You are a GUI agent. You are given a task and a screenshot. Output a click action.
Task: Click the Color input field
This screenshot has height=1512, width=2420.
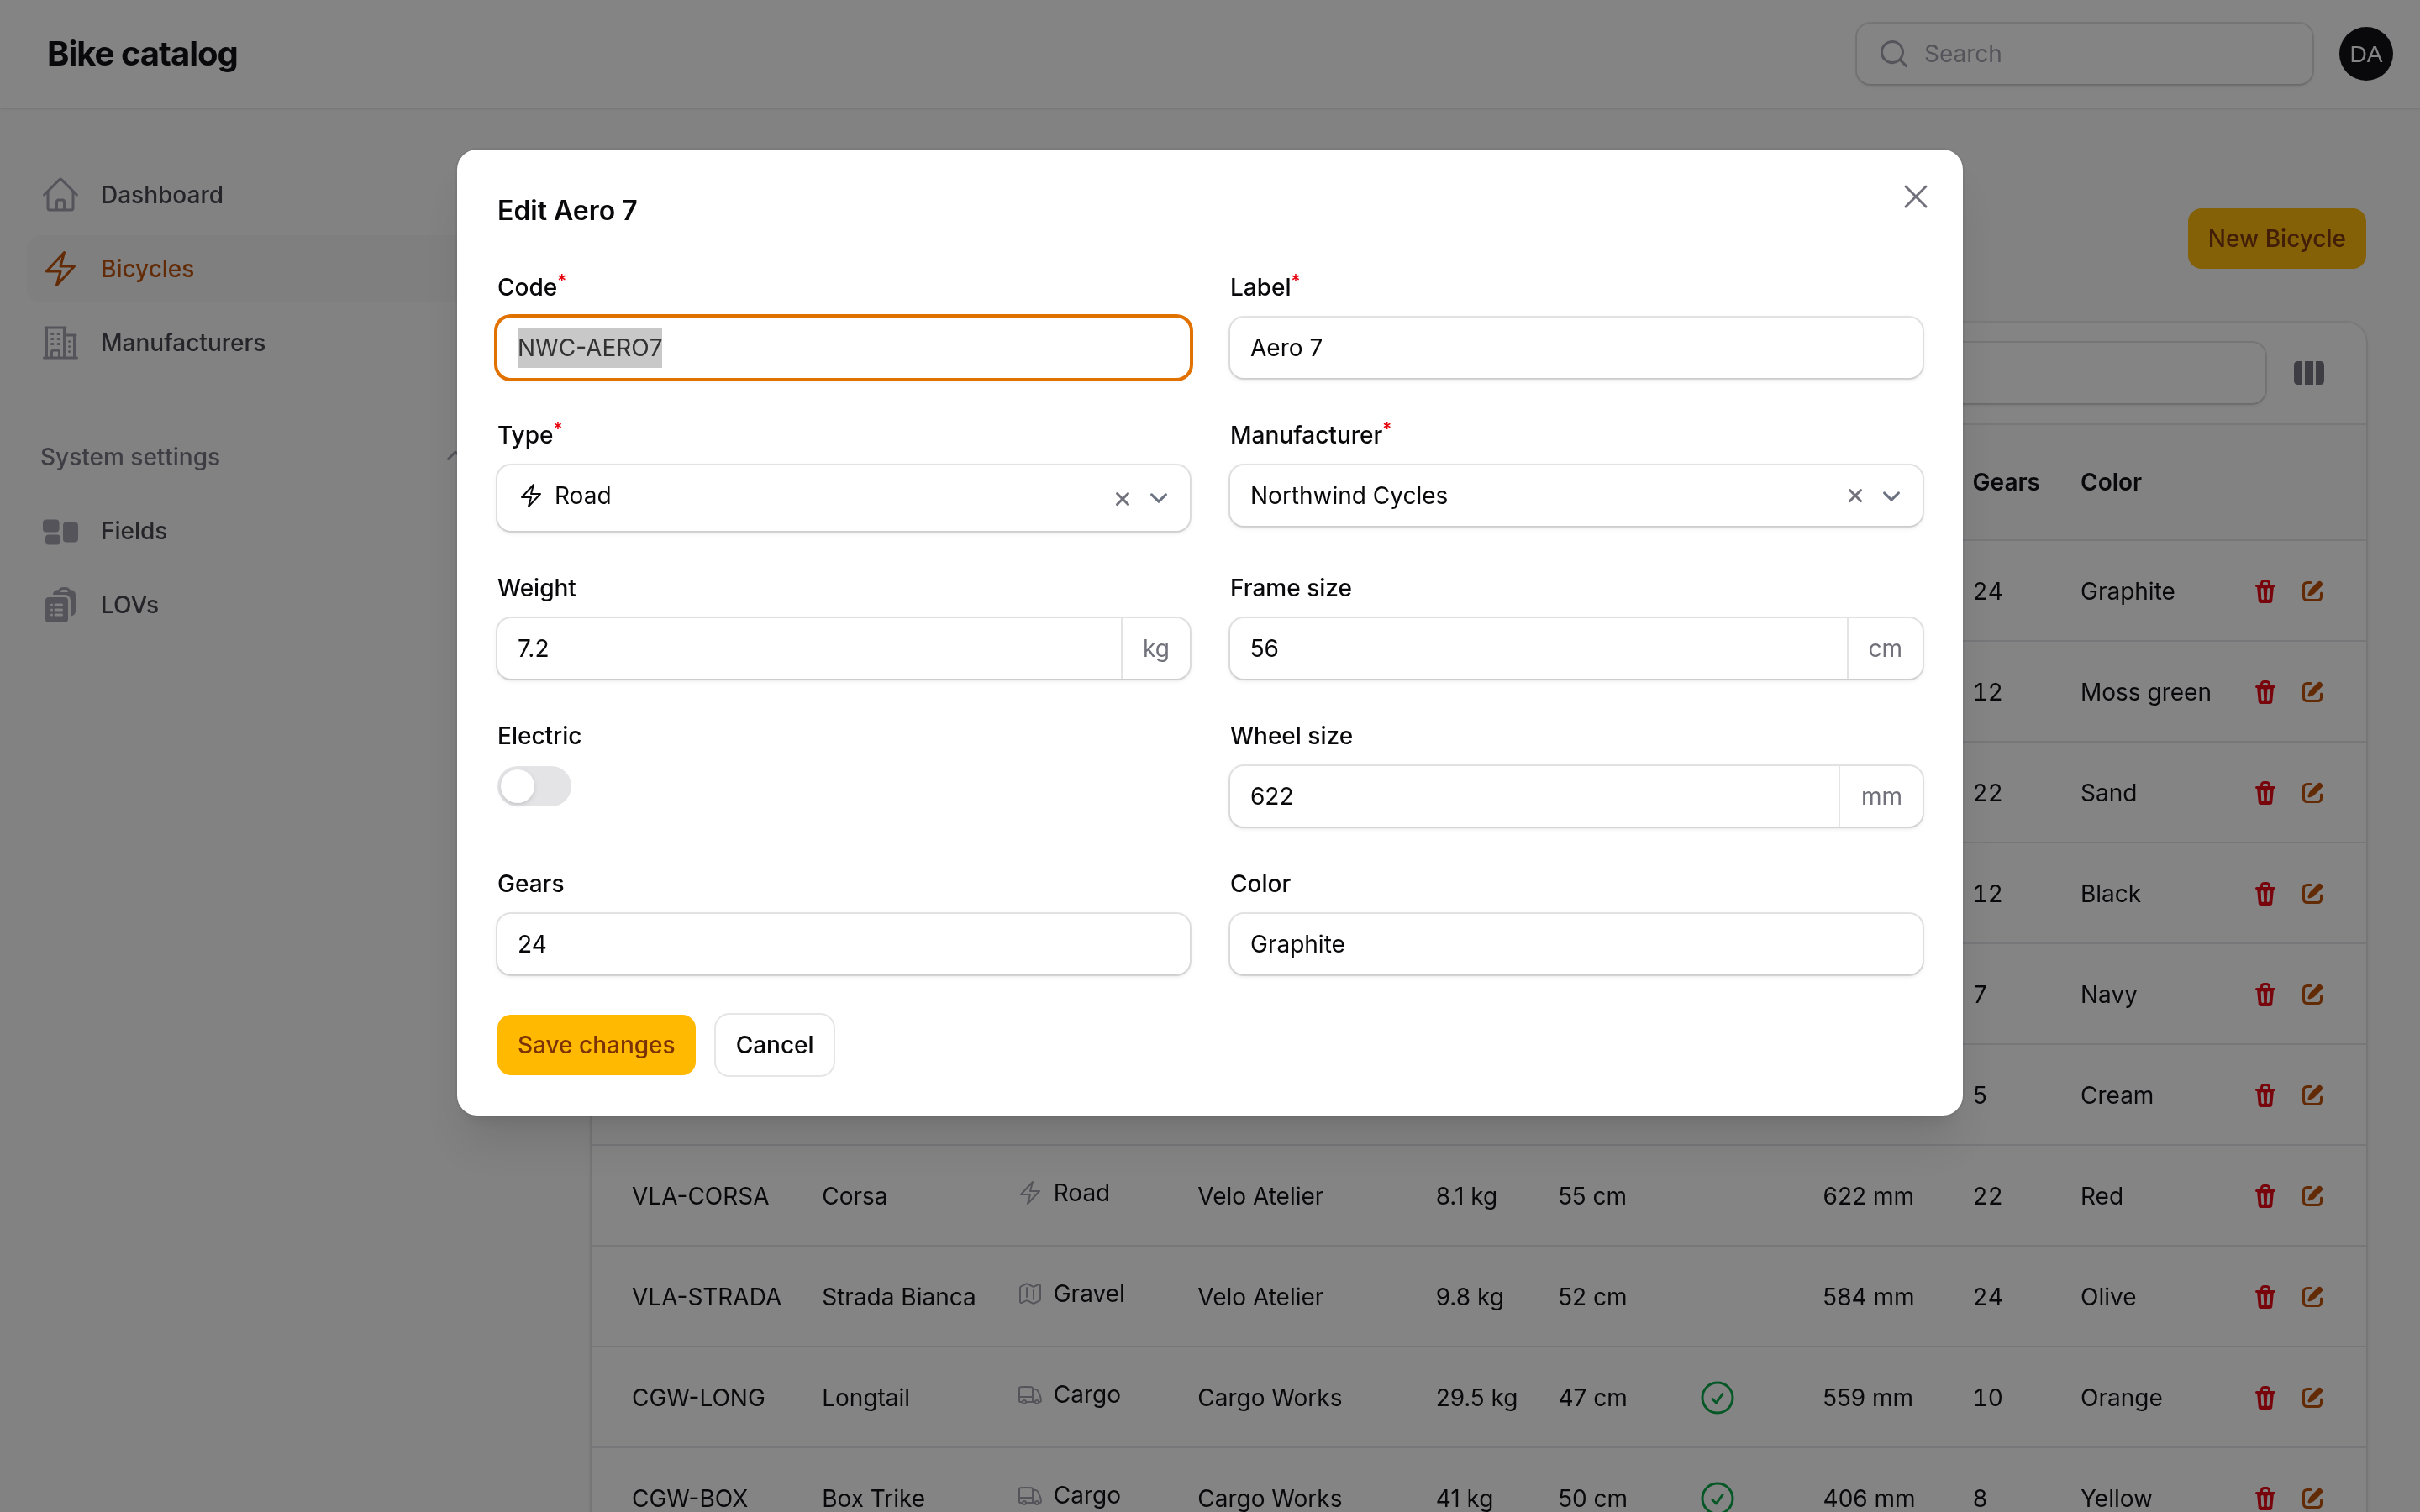pyautogui.click(x=1575, y=944)
